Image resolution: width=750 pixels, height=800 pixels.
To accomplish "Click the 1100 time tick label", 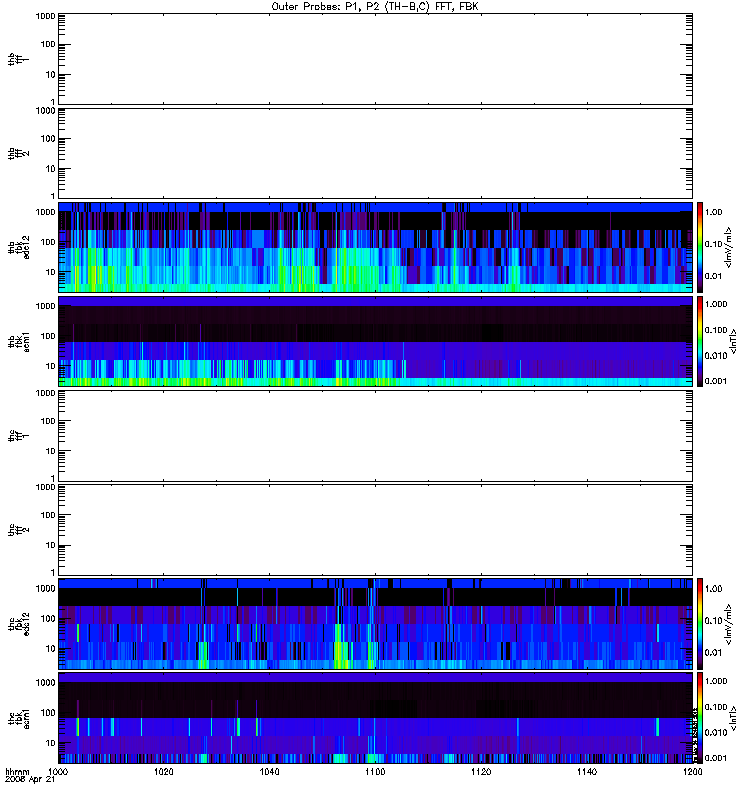I will click(x=375, y=771).
